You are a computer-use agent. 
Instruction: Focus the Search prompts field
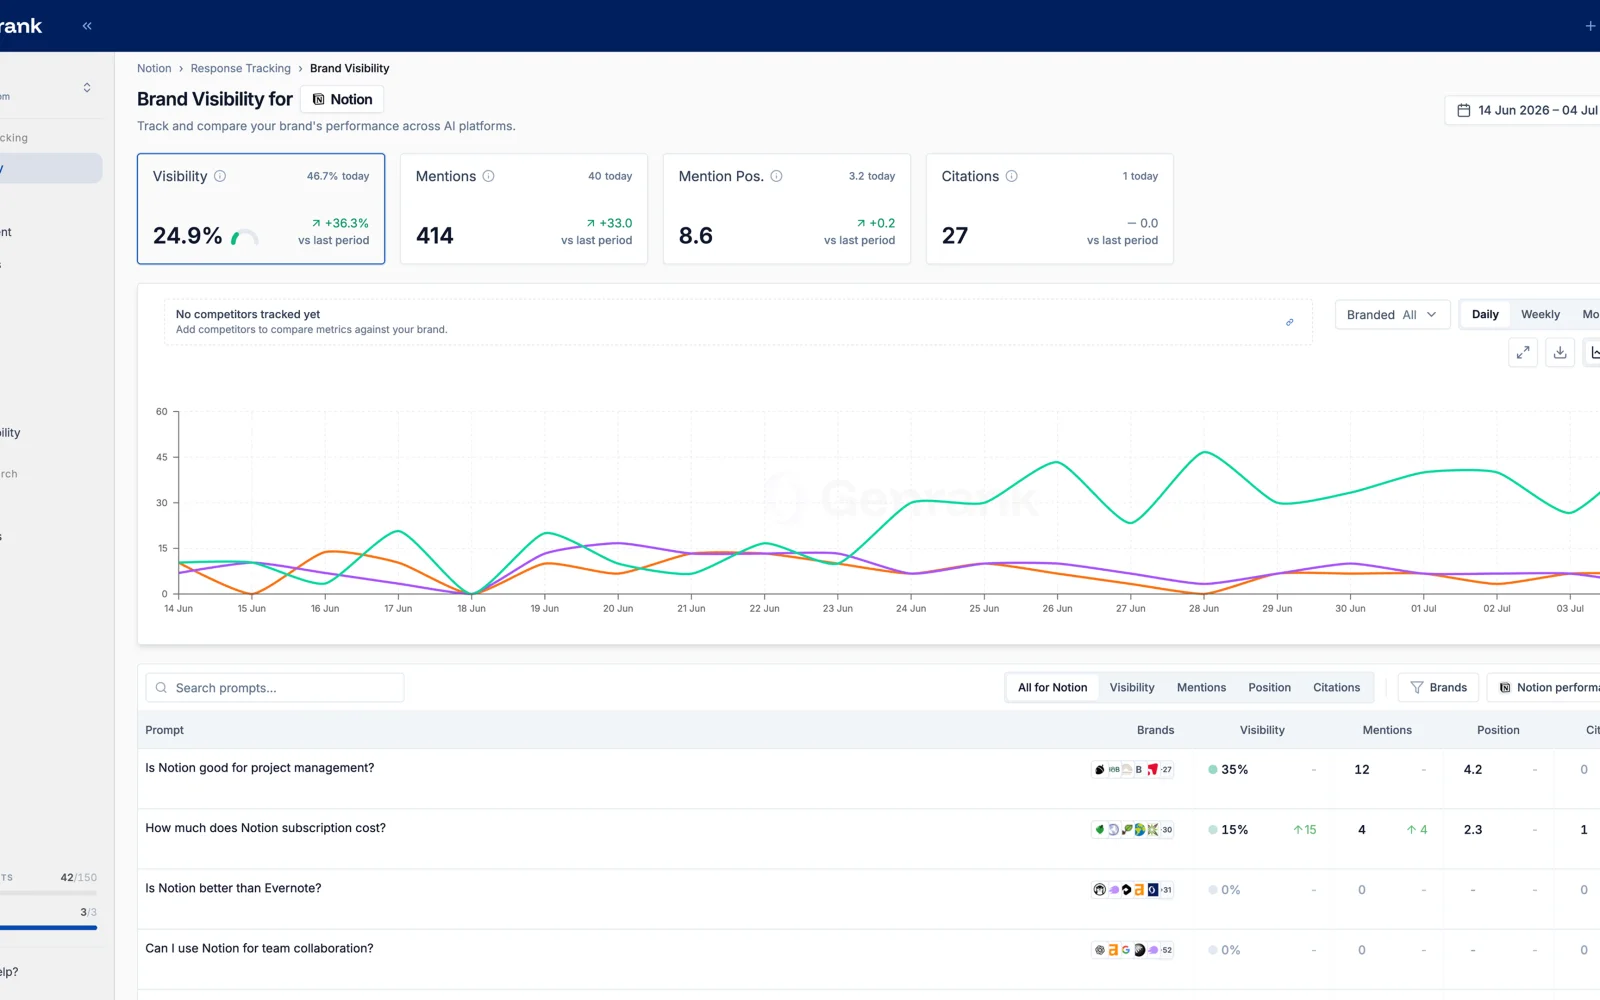point(275,688)
